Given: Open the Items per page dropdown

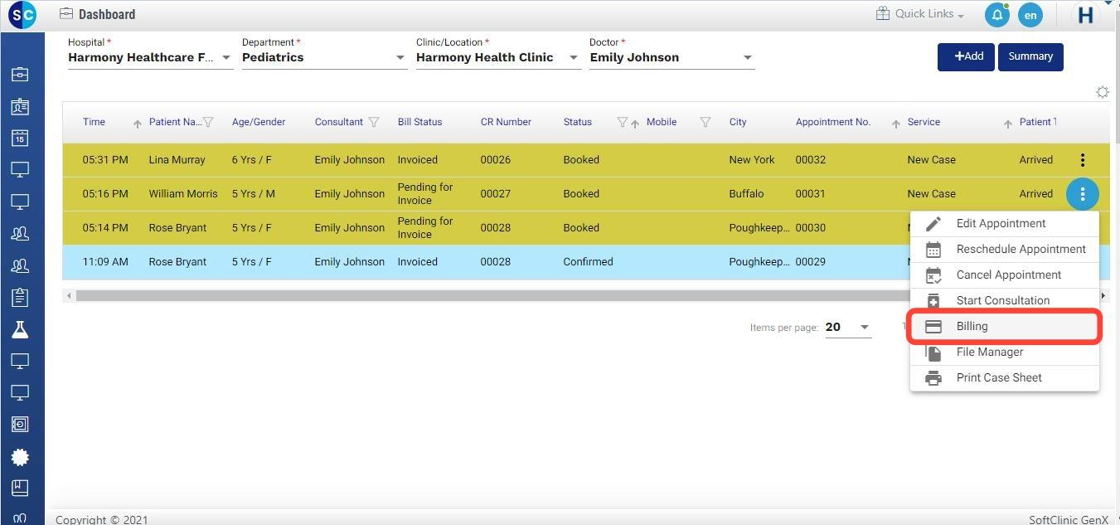Looking at the screenshot, I should (864, 328).
